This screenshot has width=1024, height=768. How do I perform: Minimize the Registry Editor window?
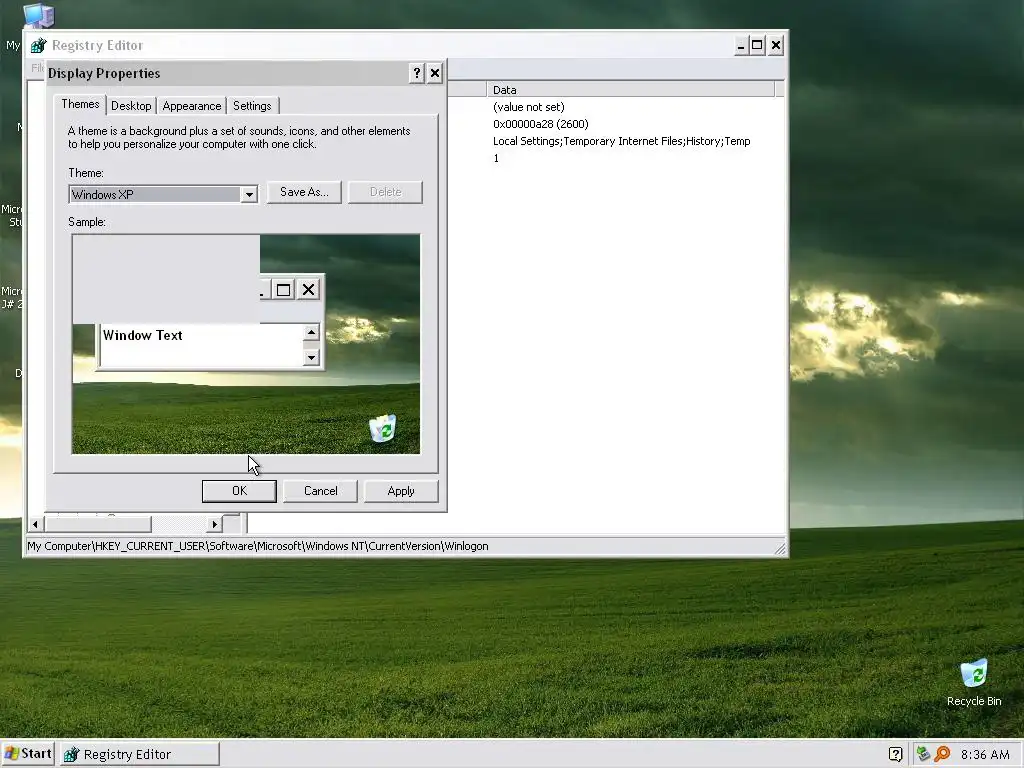click(x=741, y=46)
